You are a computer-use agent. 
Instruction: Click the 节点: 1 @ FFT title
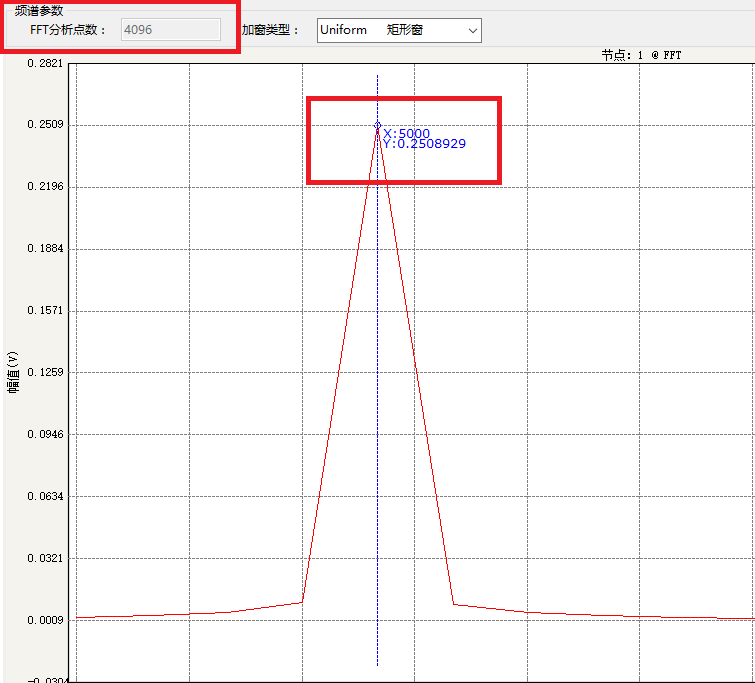pos(641,55)
